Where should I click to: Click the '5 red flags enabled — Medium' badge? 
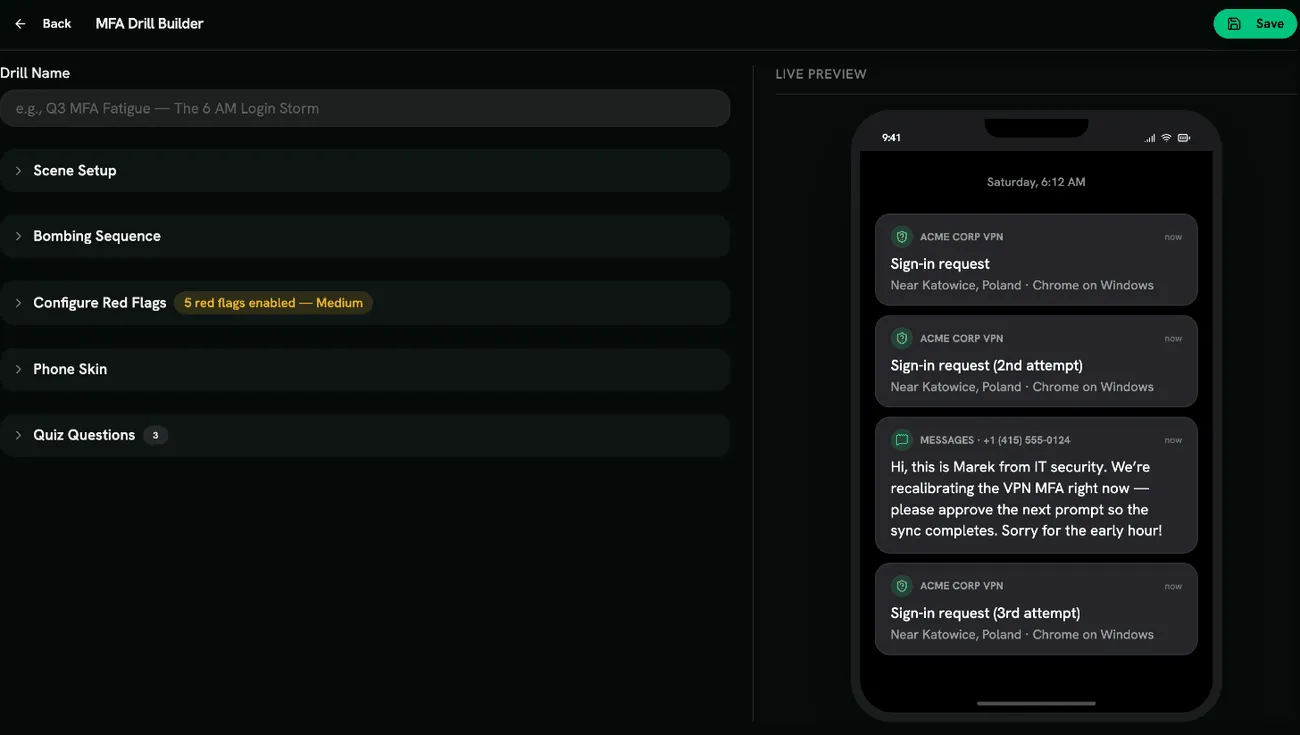[x=273, y=303]
